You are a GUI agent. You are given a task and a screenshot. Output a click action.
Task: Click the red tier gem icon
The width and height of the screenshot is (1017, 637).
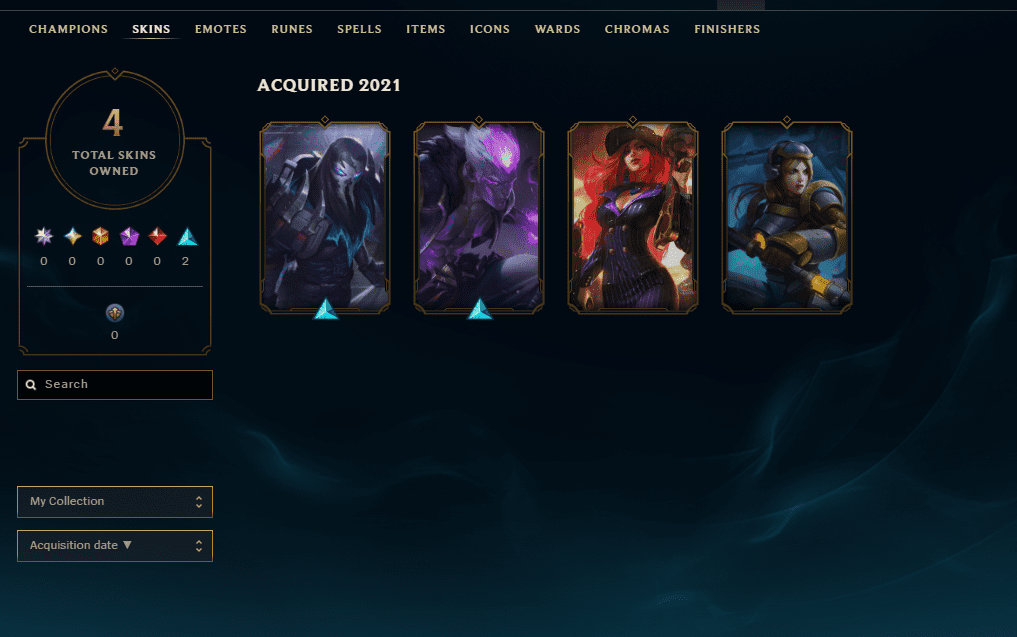pos(157,236)
